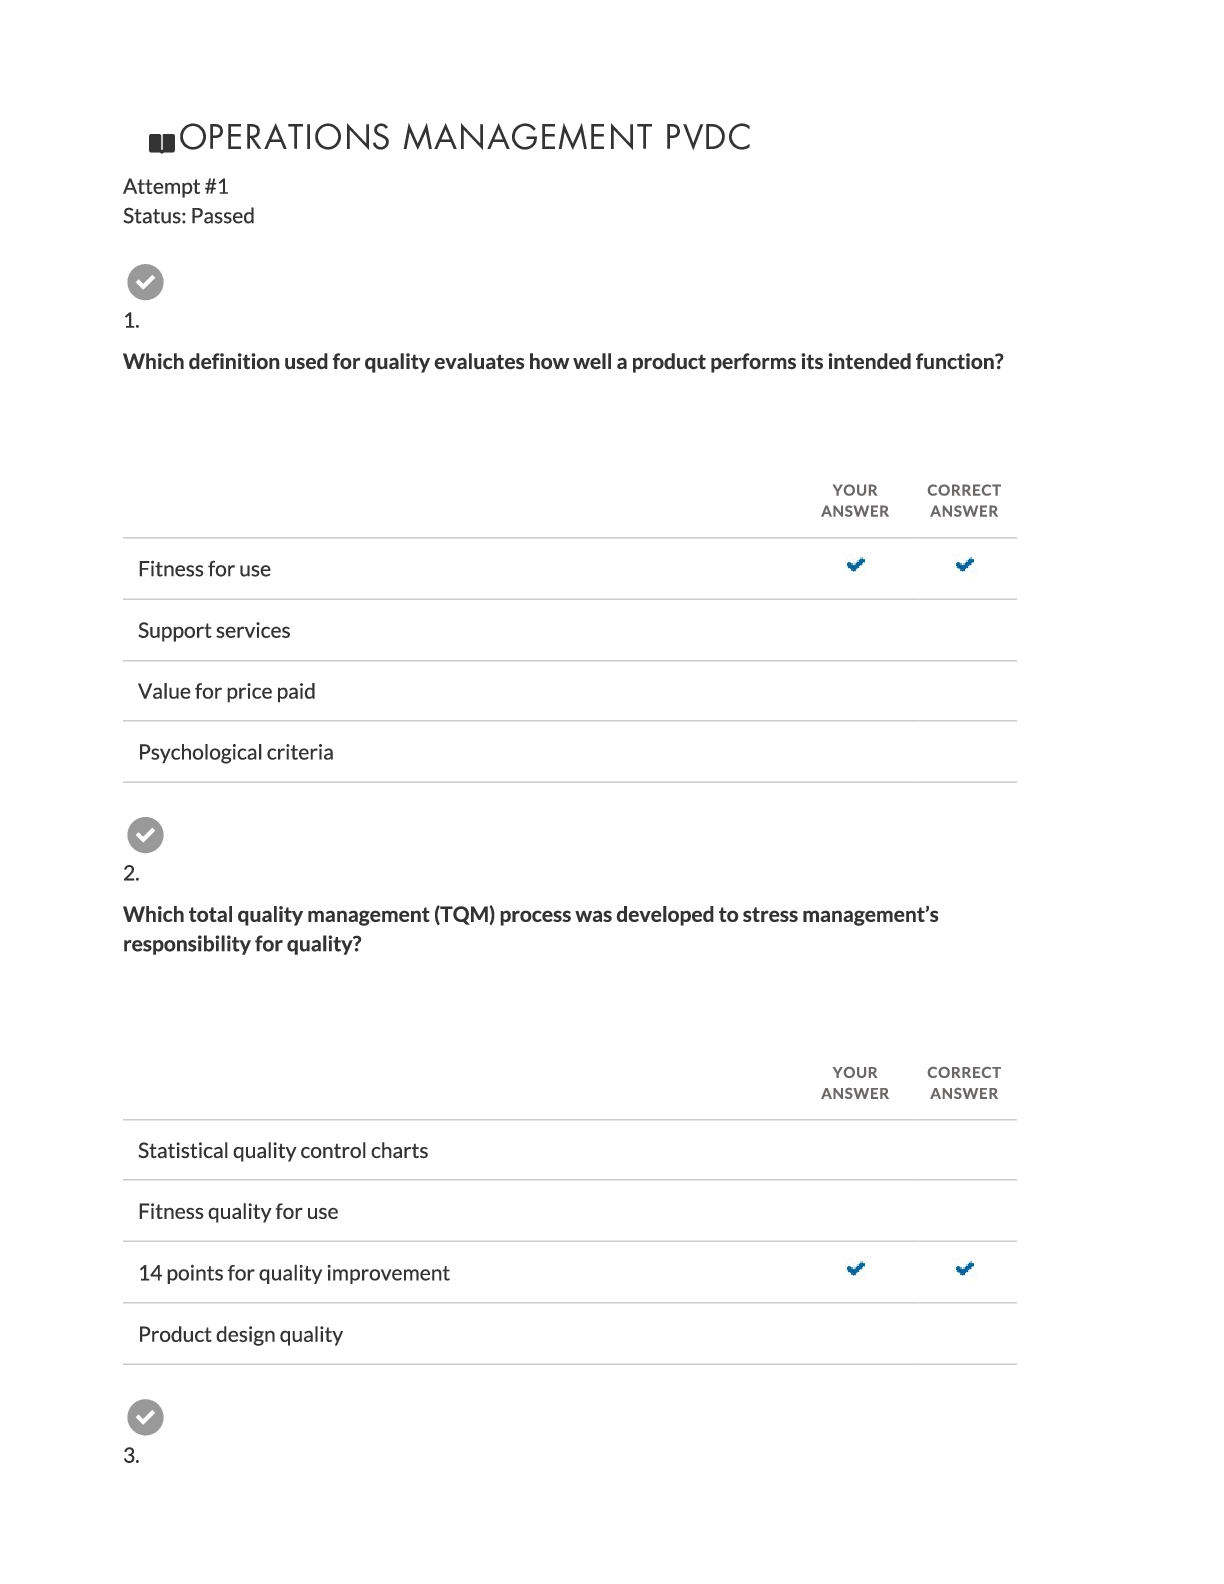Select the Support services answer option
Viewport: 1224px width, 1584px height.
click(x=214, y=631)
